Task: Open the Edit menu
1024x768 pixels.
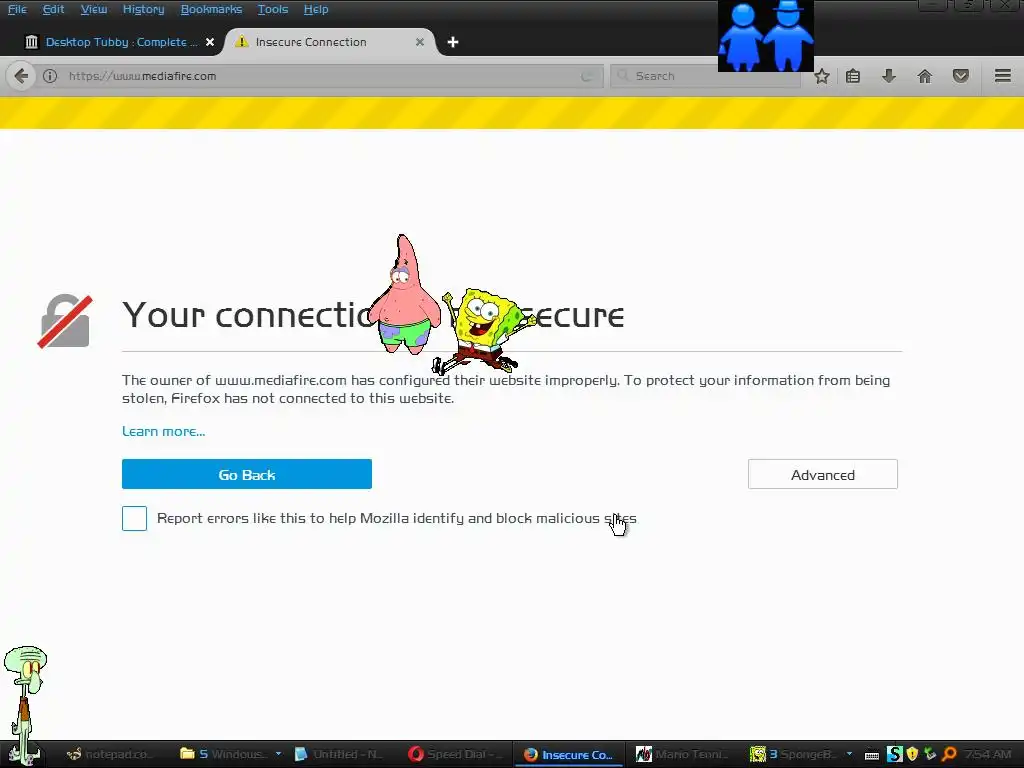Action: (53, 9)
